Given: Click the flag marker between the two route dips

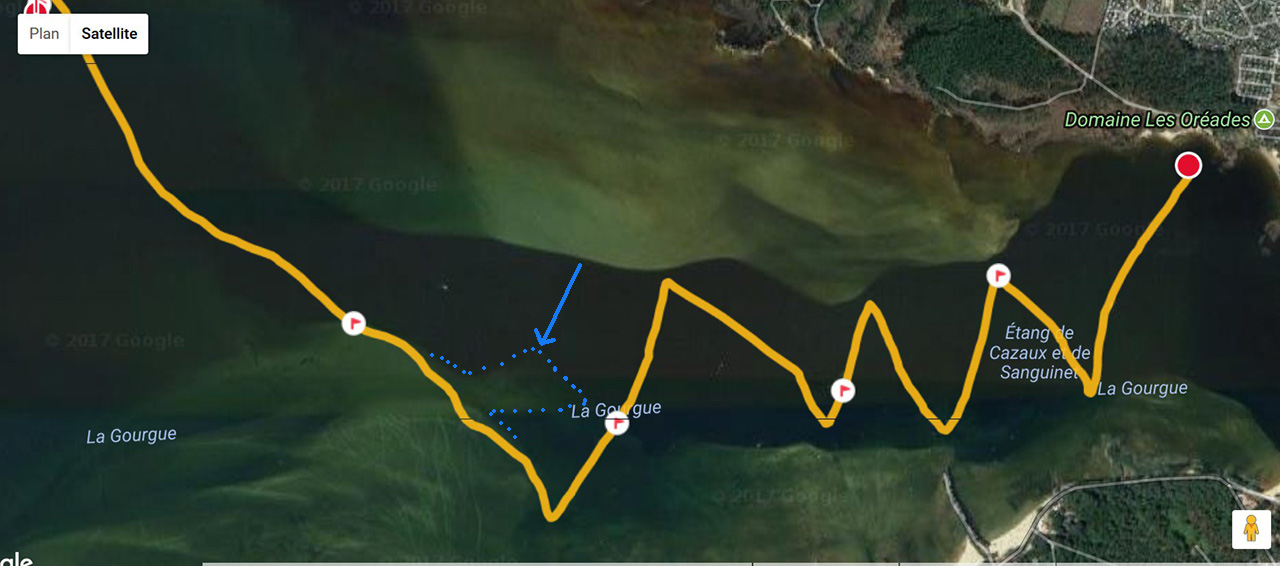Looking at the screenshot, I should click(x=844, y=390).
